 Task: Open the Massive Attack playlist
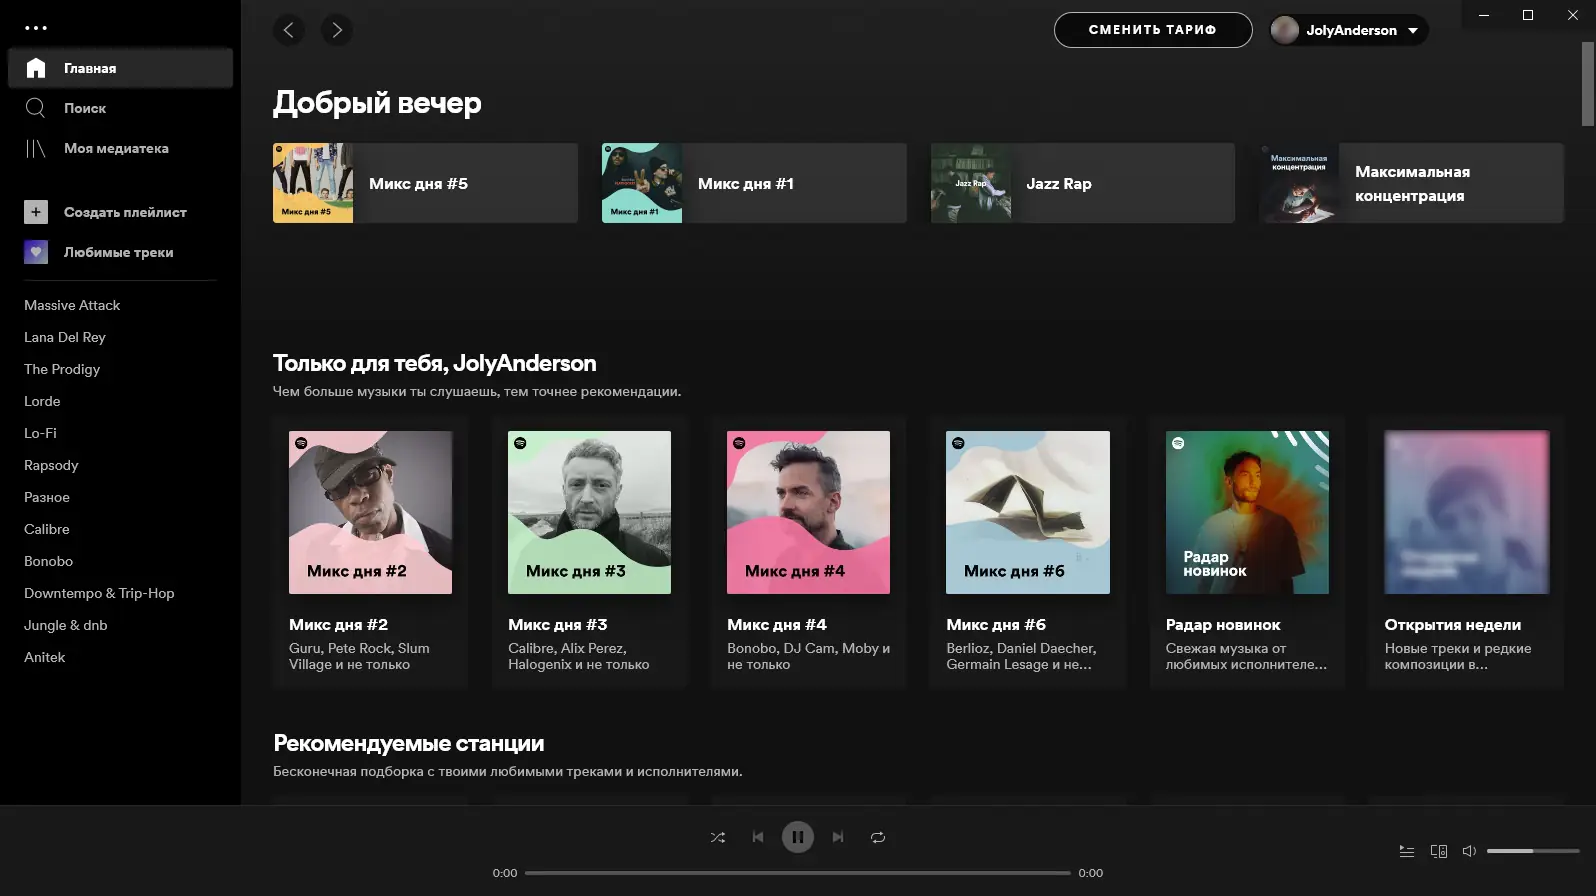72,305
